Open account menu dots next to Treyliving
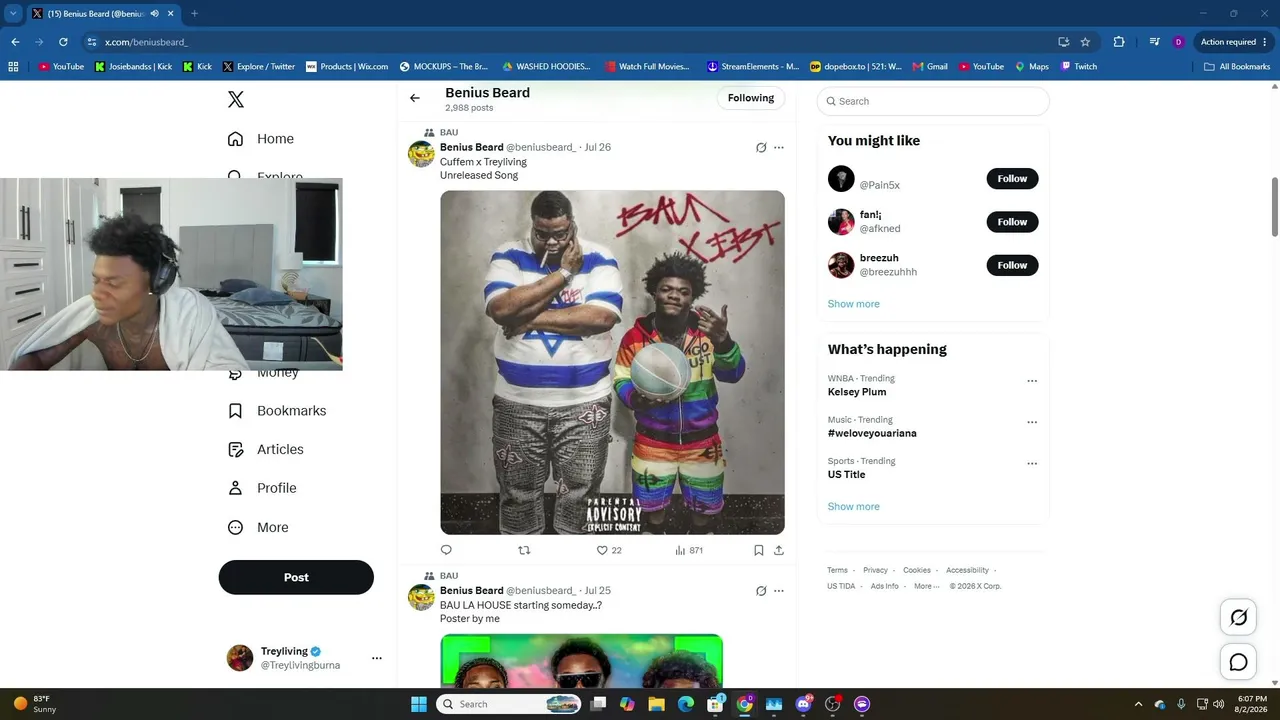 (x=377, y=658)
